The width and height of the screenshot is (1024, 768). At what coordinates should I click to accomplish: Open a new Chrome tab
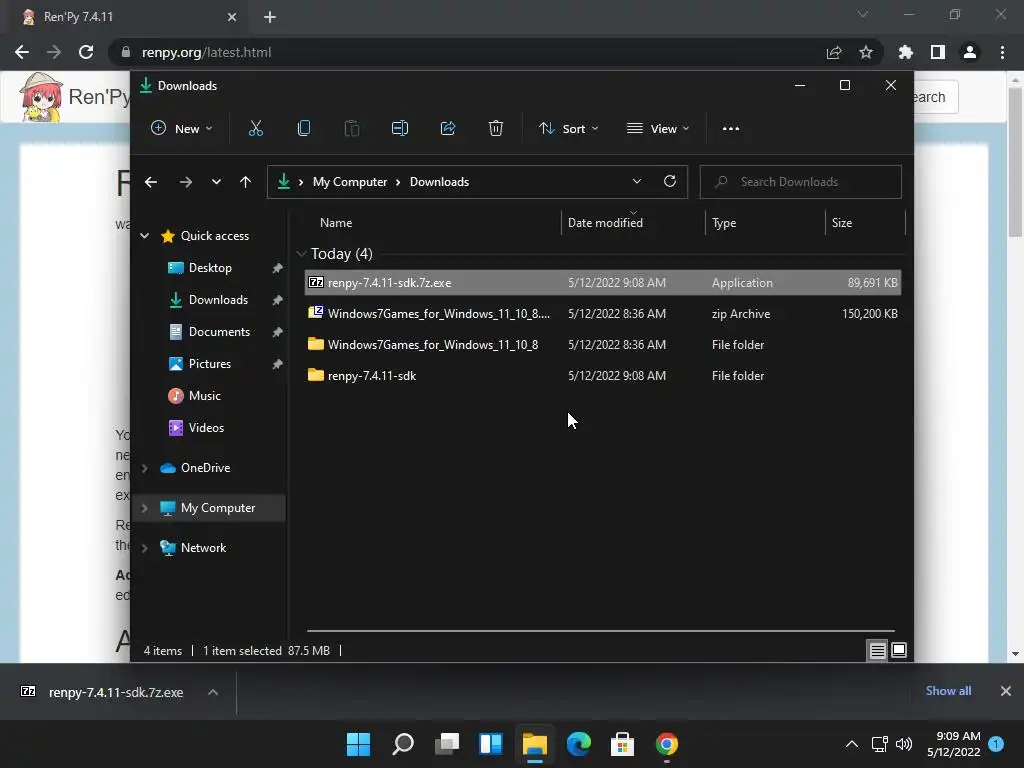tap(270, 17)
